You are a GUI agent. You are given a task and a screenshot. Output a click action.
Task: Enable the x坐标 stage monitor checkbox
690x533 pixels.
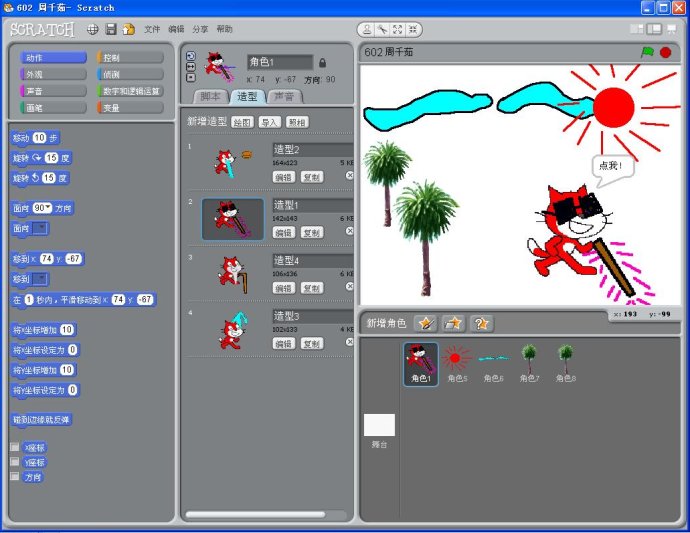(15, 447)
